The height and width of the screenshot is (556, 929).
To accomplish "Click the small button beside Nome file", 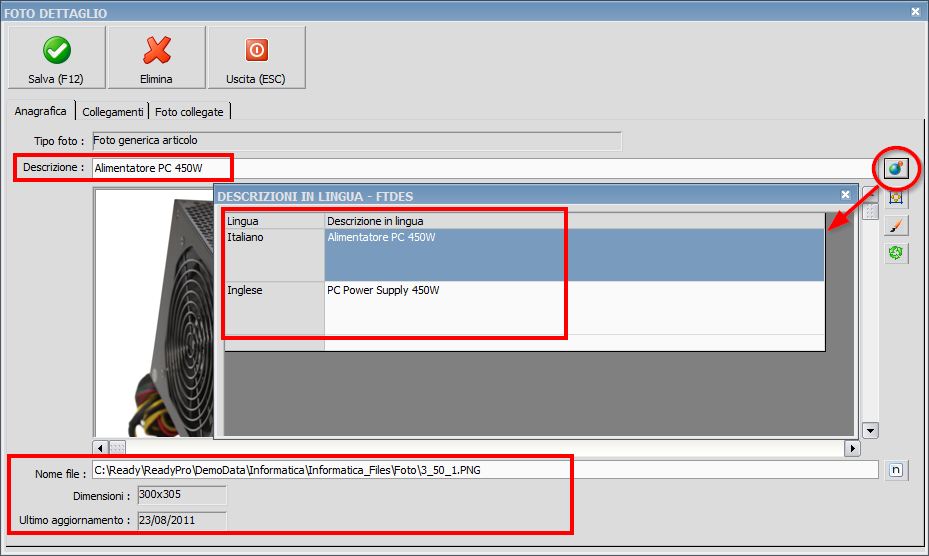I will pyautogui.click(x=896, y=470).
